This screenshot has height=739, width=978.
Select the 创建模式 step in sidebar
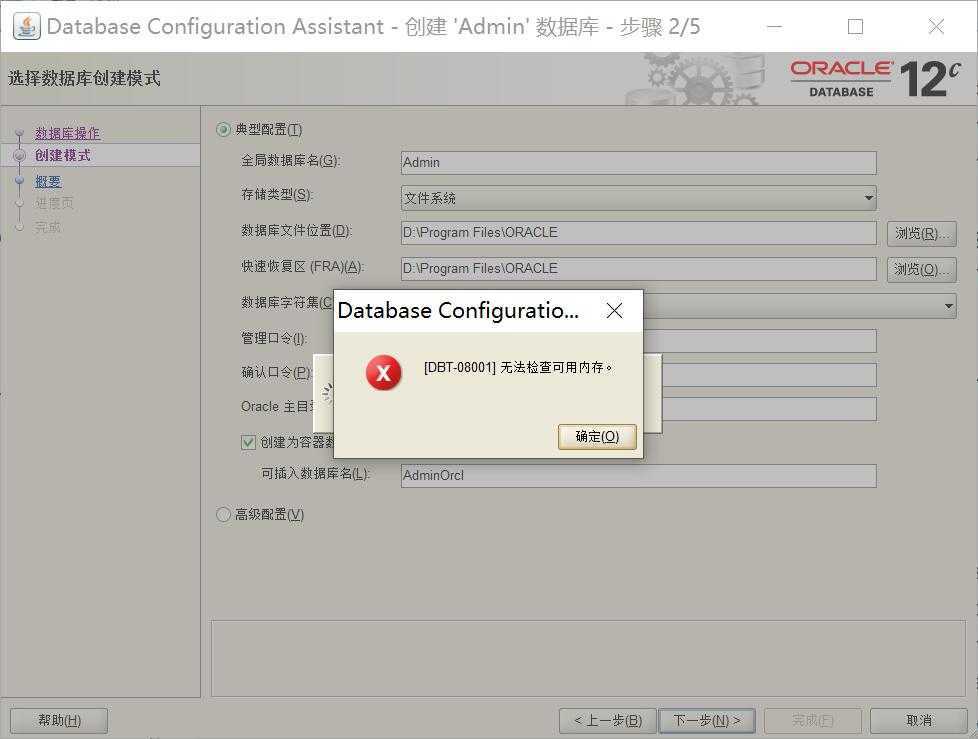click(x=62, y=155)
